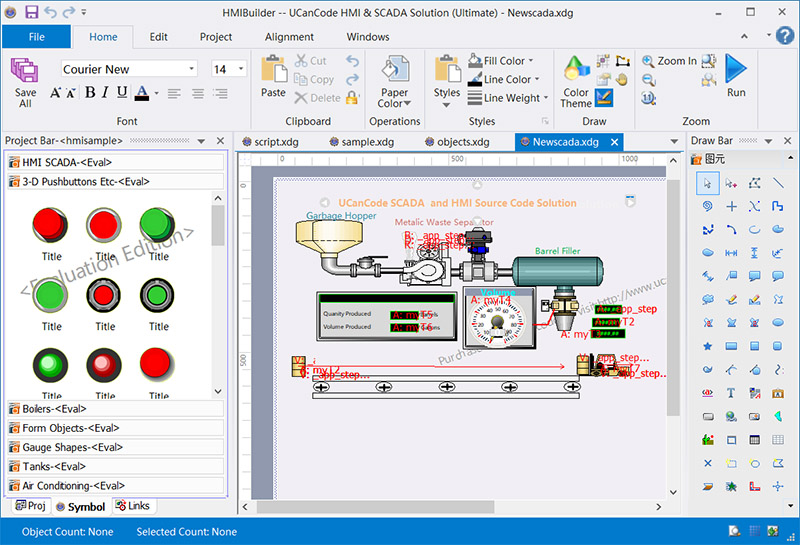The image size is (800, 545).
Task: Toggle center text alignment button
Action: point(197,93)
